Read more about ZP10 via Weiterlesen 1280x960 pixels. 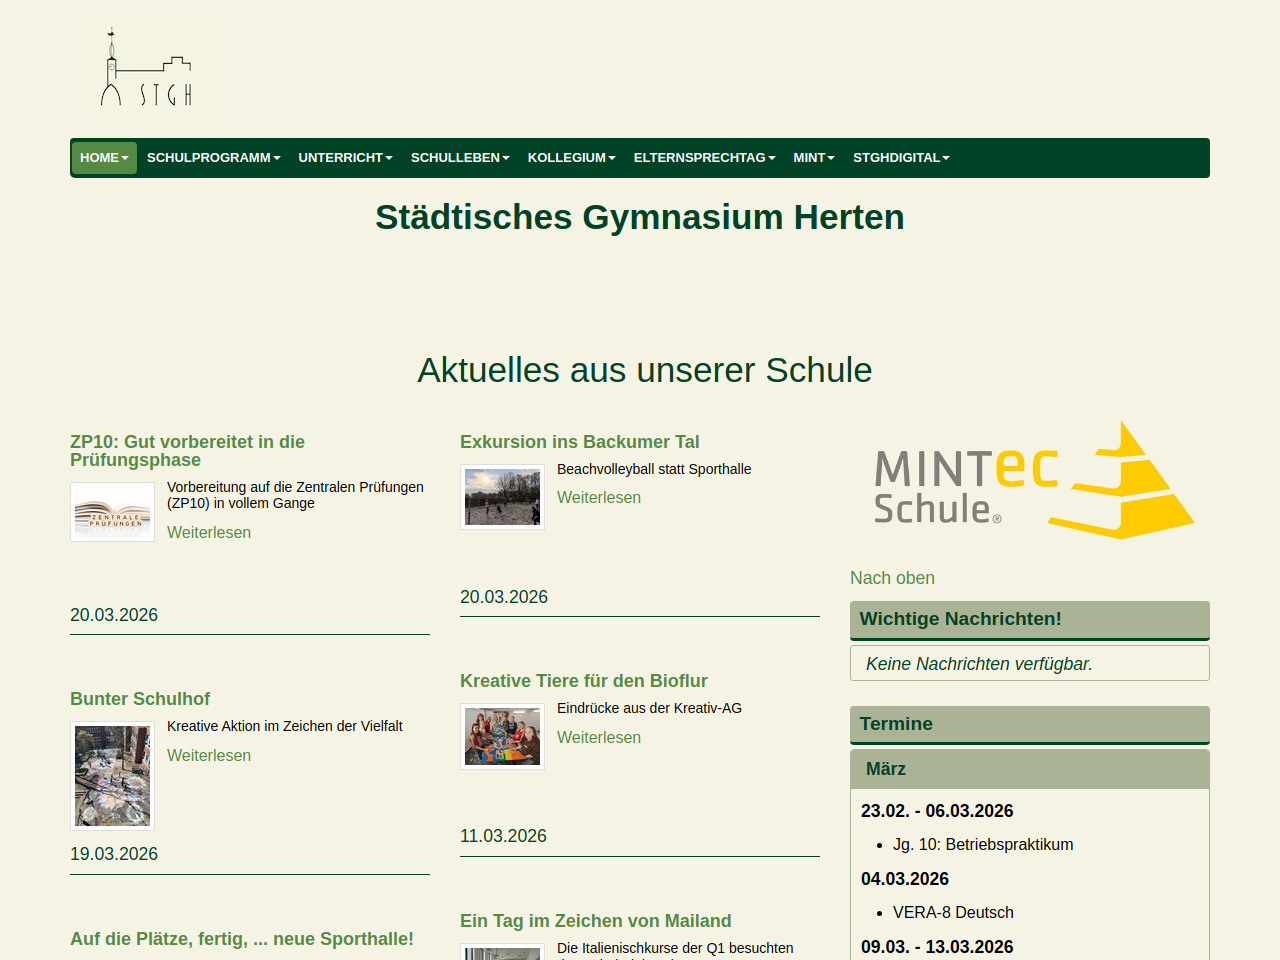click(209, 533)
